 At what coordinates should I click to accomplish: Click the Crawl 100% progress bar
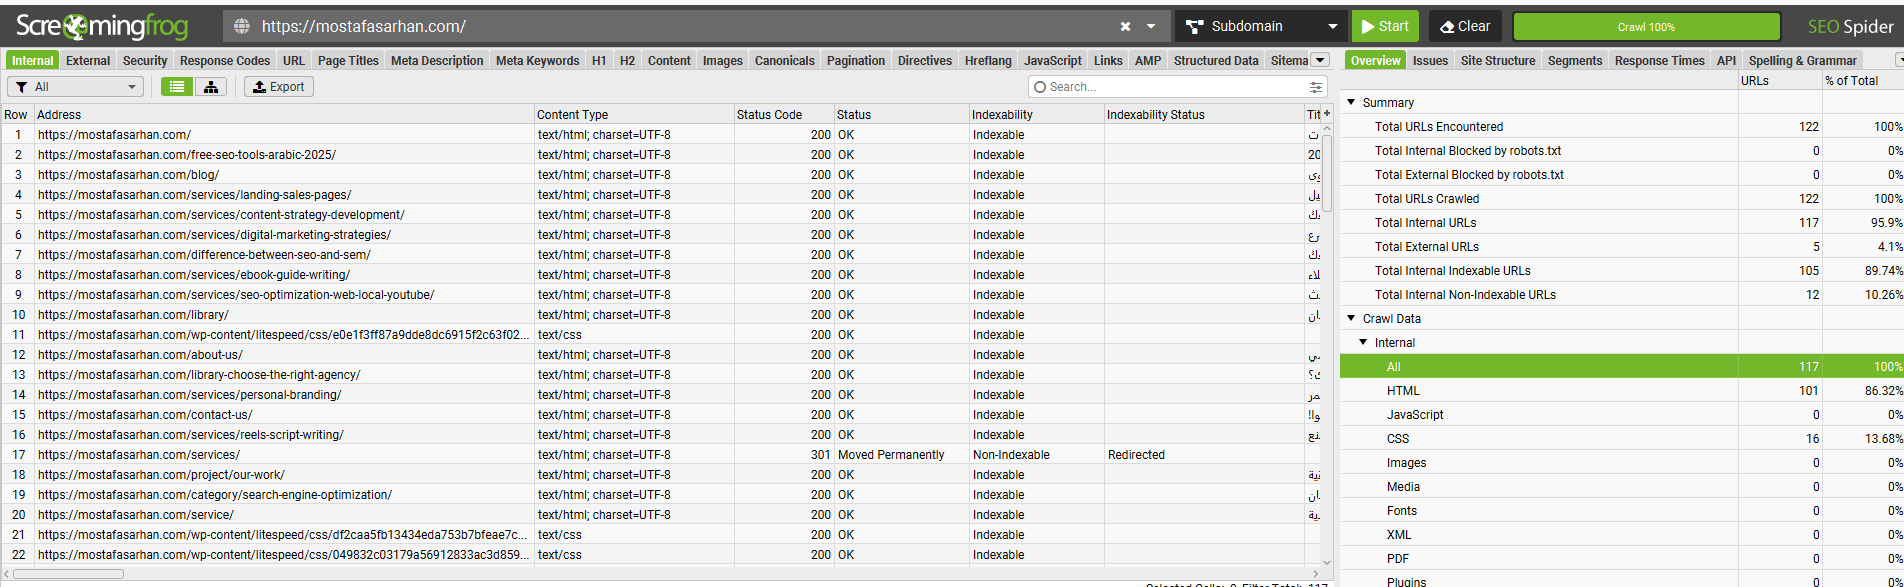coord(1646,27)
